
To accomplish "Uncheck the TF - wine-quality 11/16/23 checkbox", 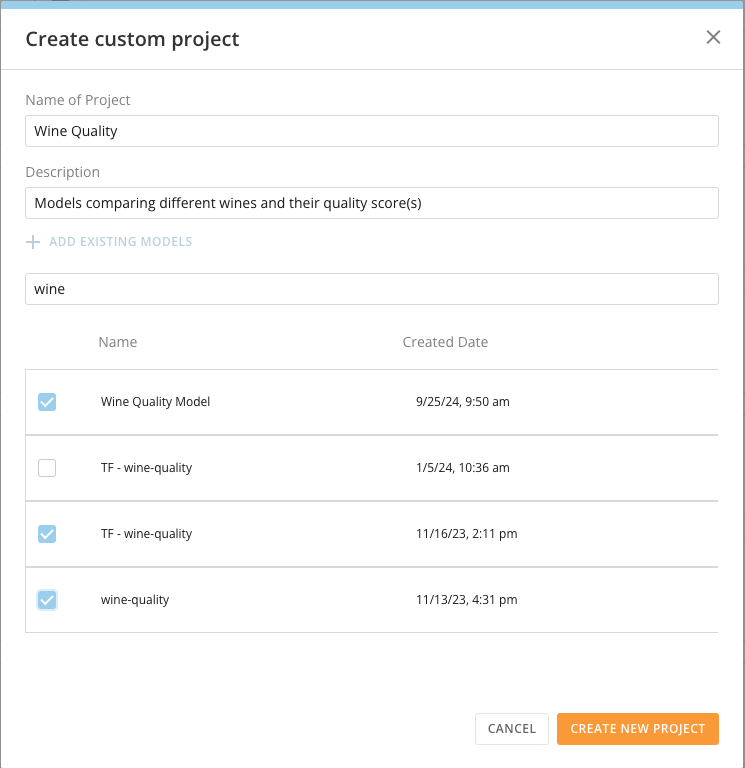I will (47, 534).
